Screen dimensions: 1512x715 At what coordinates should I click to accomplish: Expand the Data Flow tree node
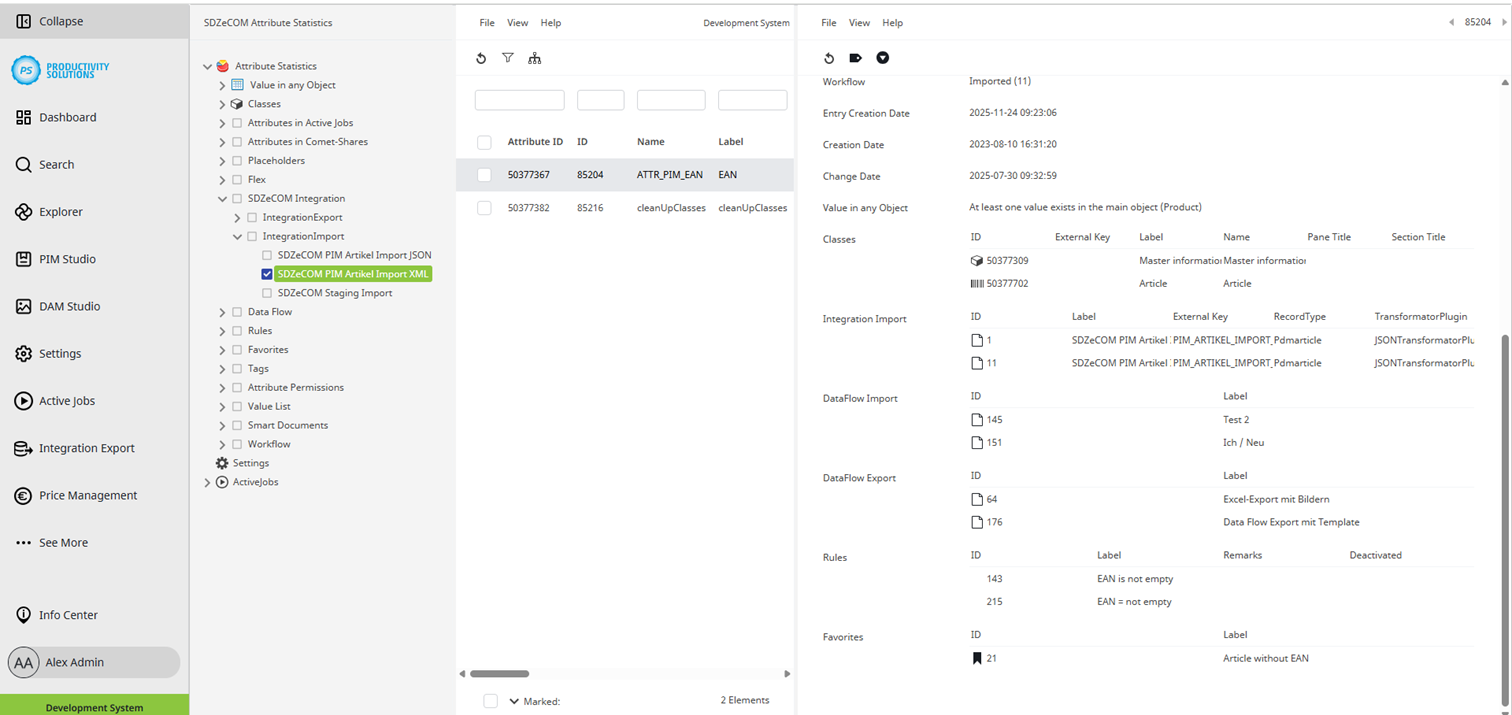point(222,311)
